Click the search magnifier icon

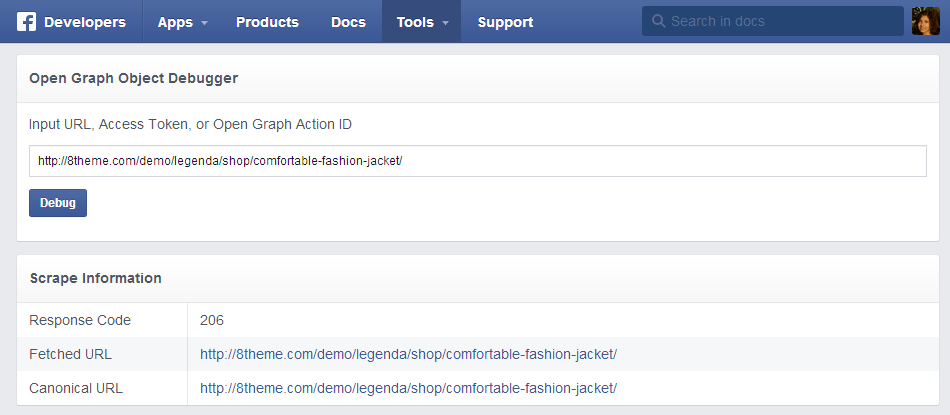click(658, 21)
